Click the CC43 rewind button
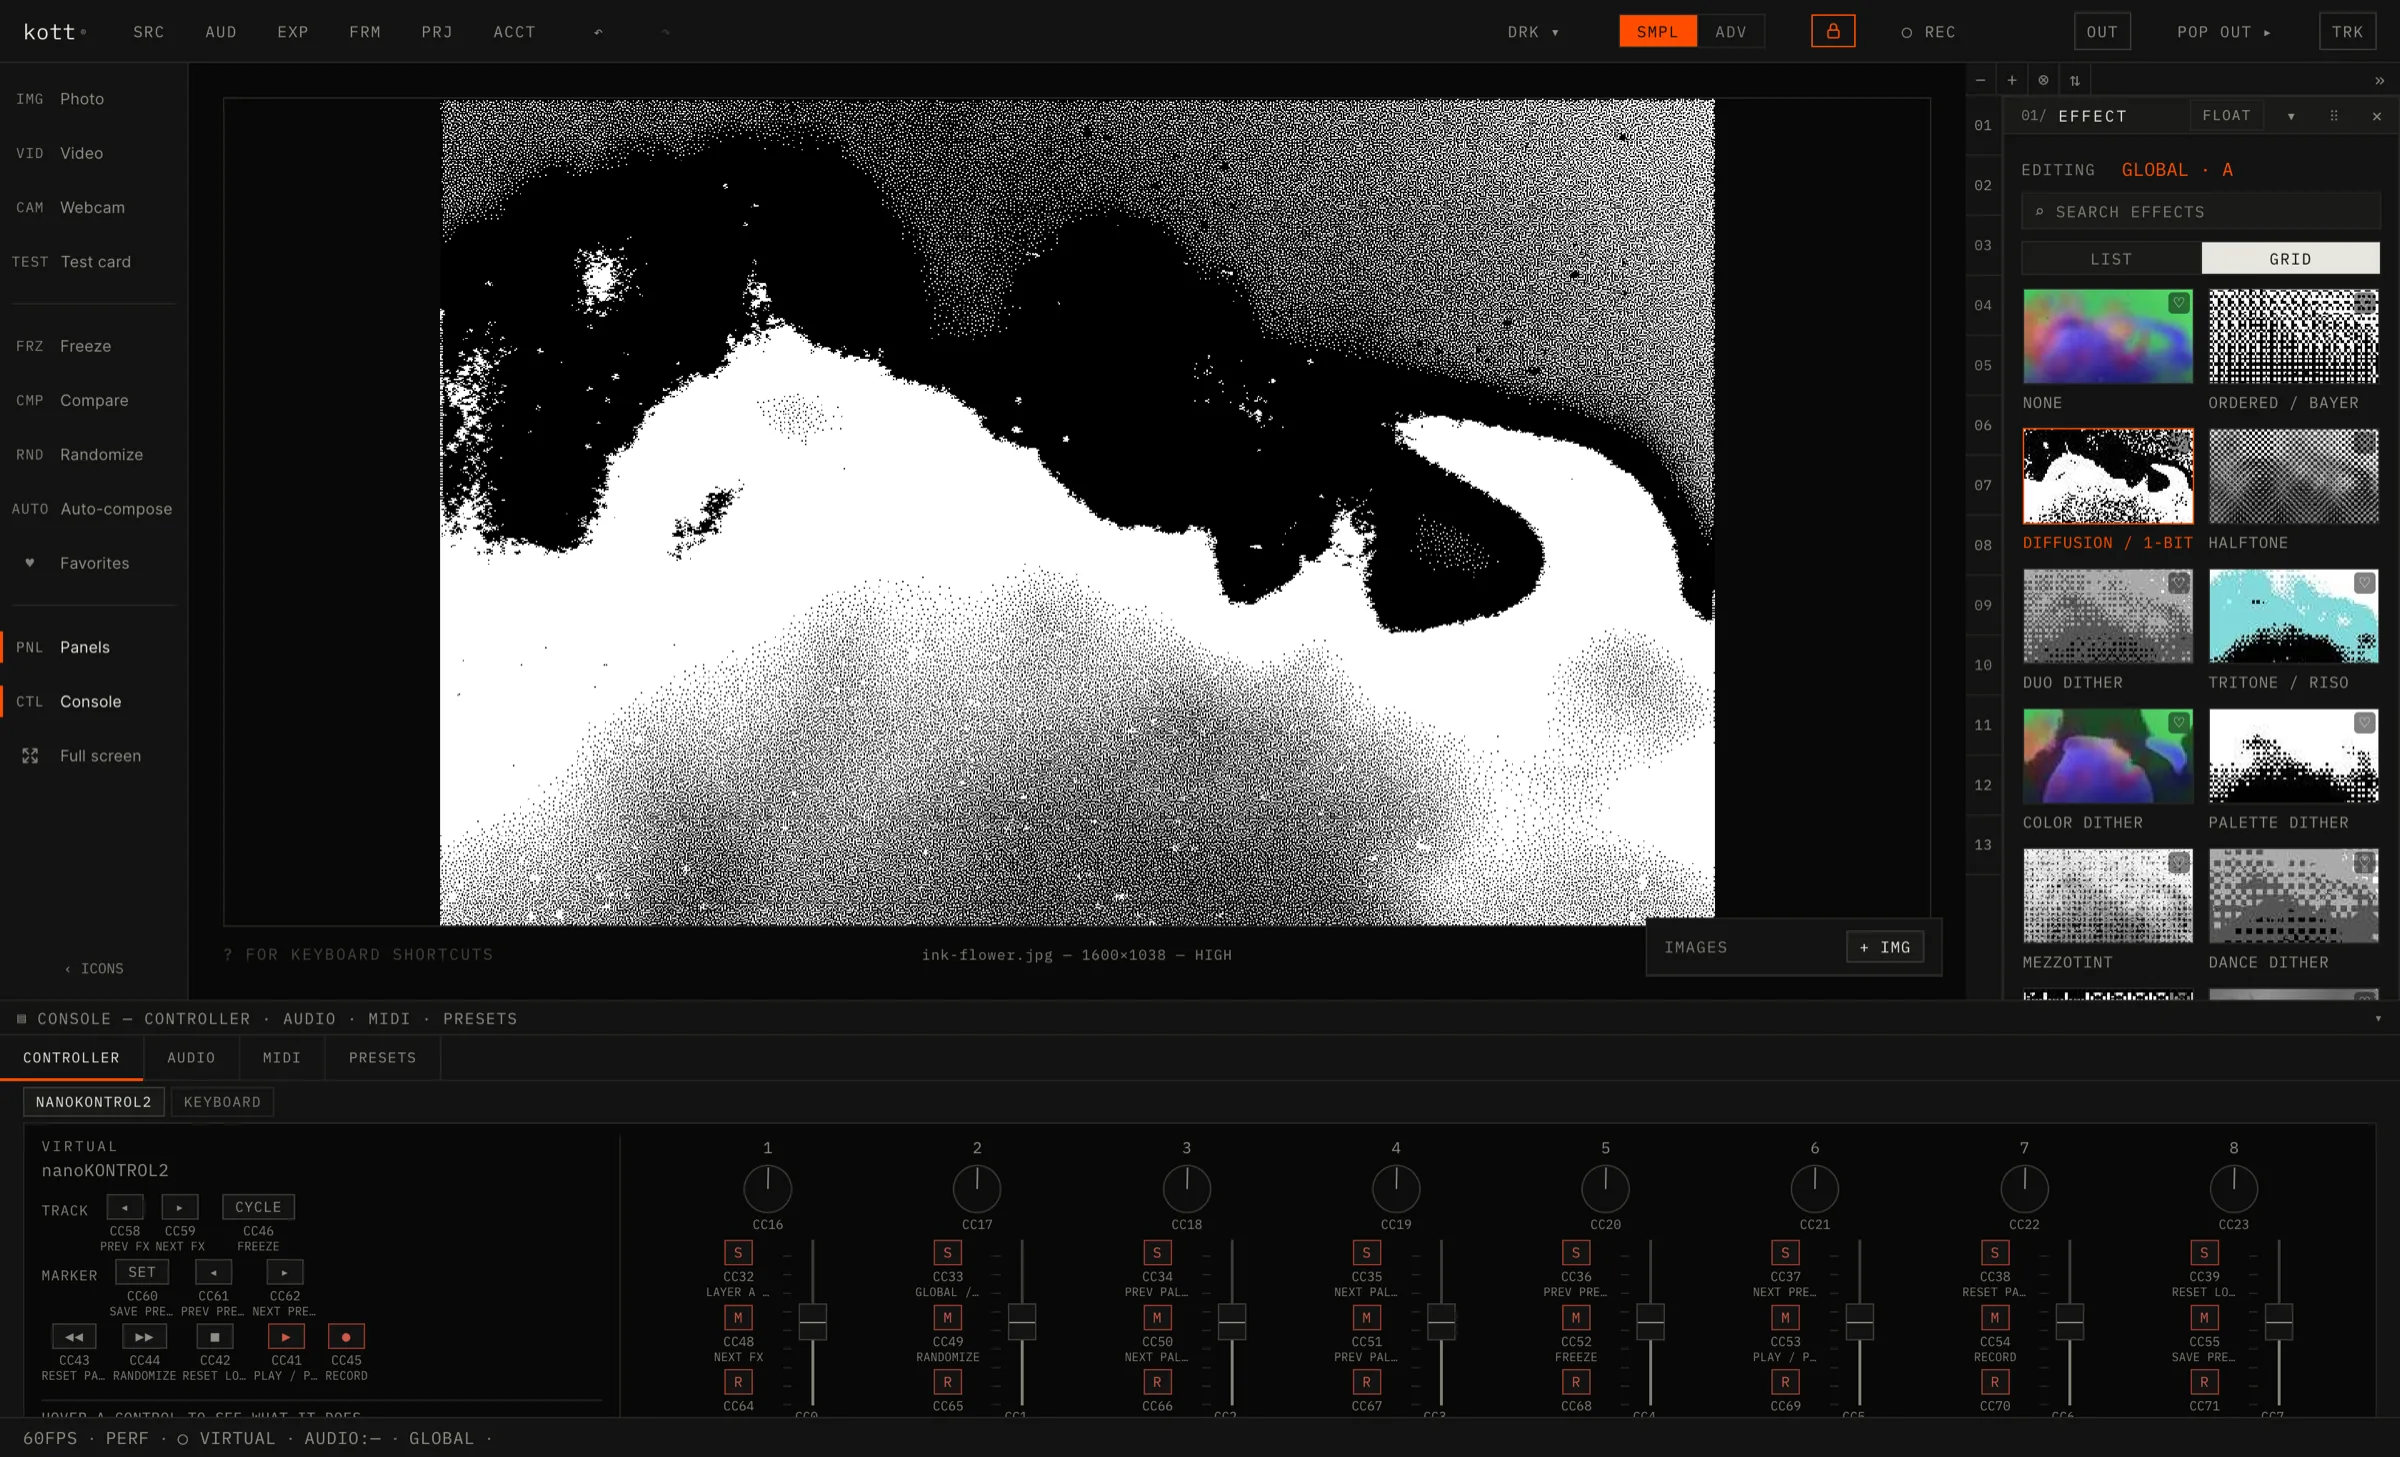The width and height of the screenshot is (2400, 1457). (x=74, y=1337)
